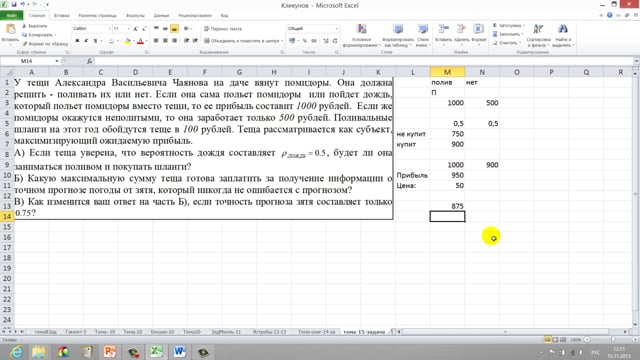Click the Name Box showing M14
Screen dimensions: 640x360
click(x=27, y=61)
